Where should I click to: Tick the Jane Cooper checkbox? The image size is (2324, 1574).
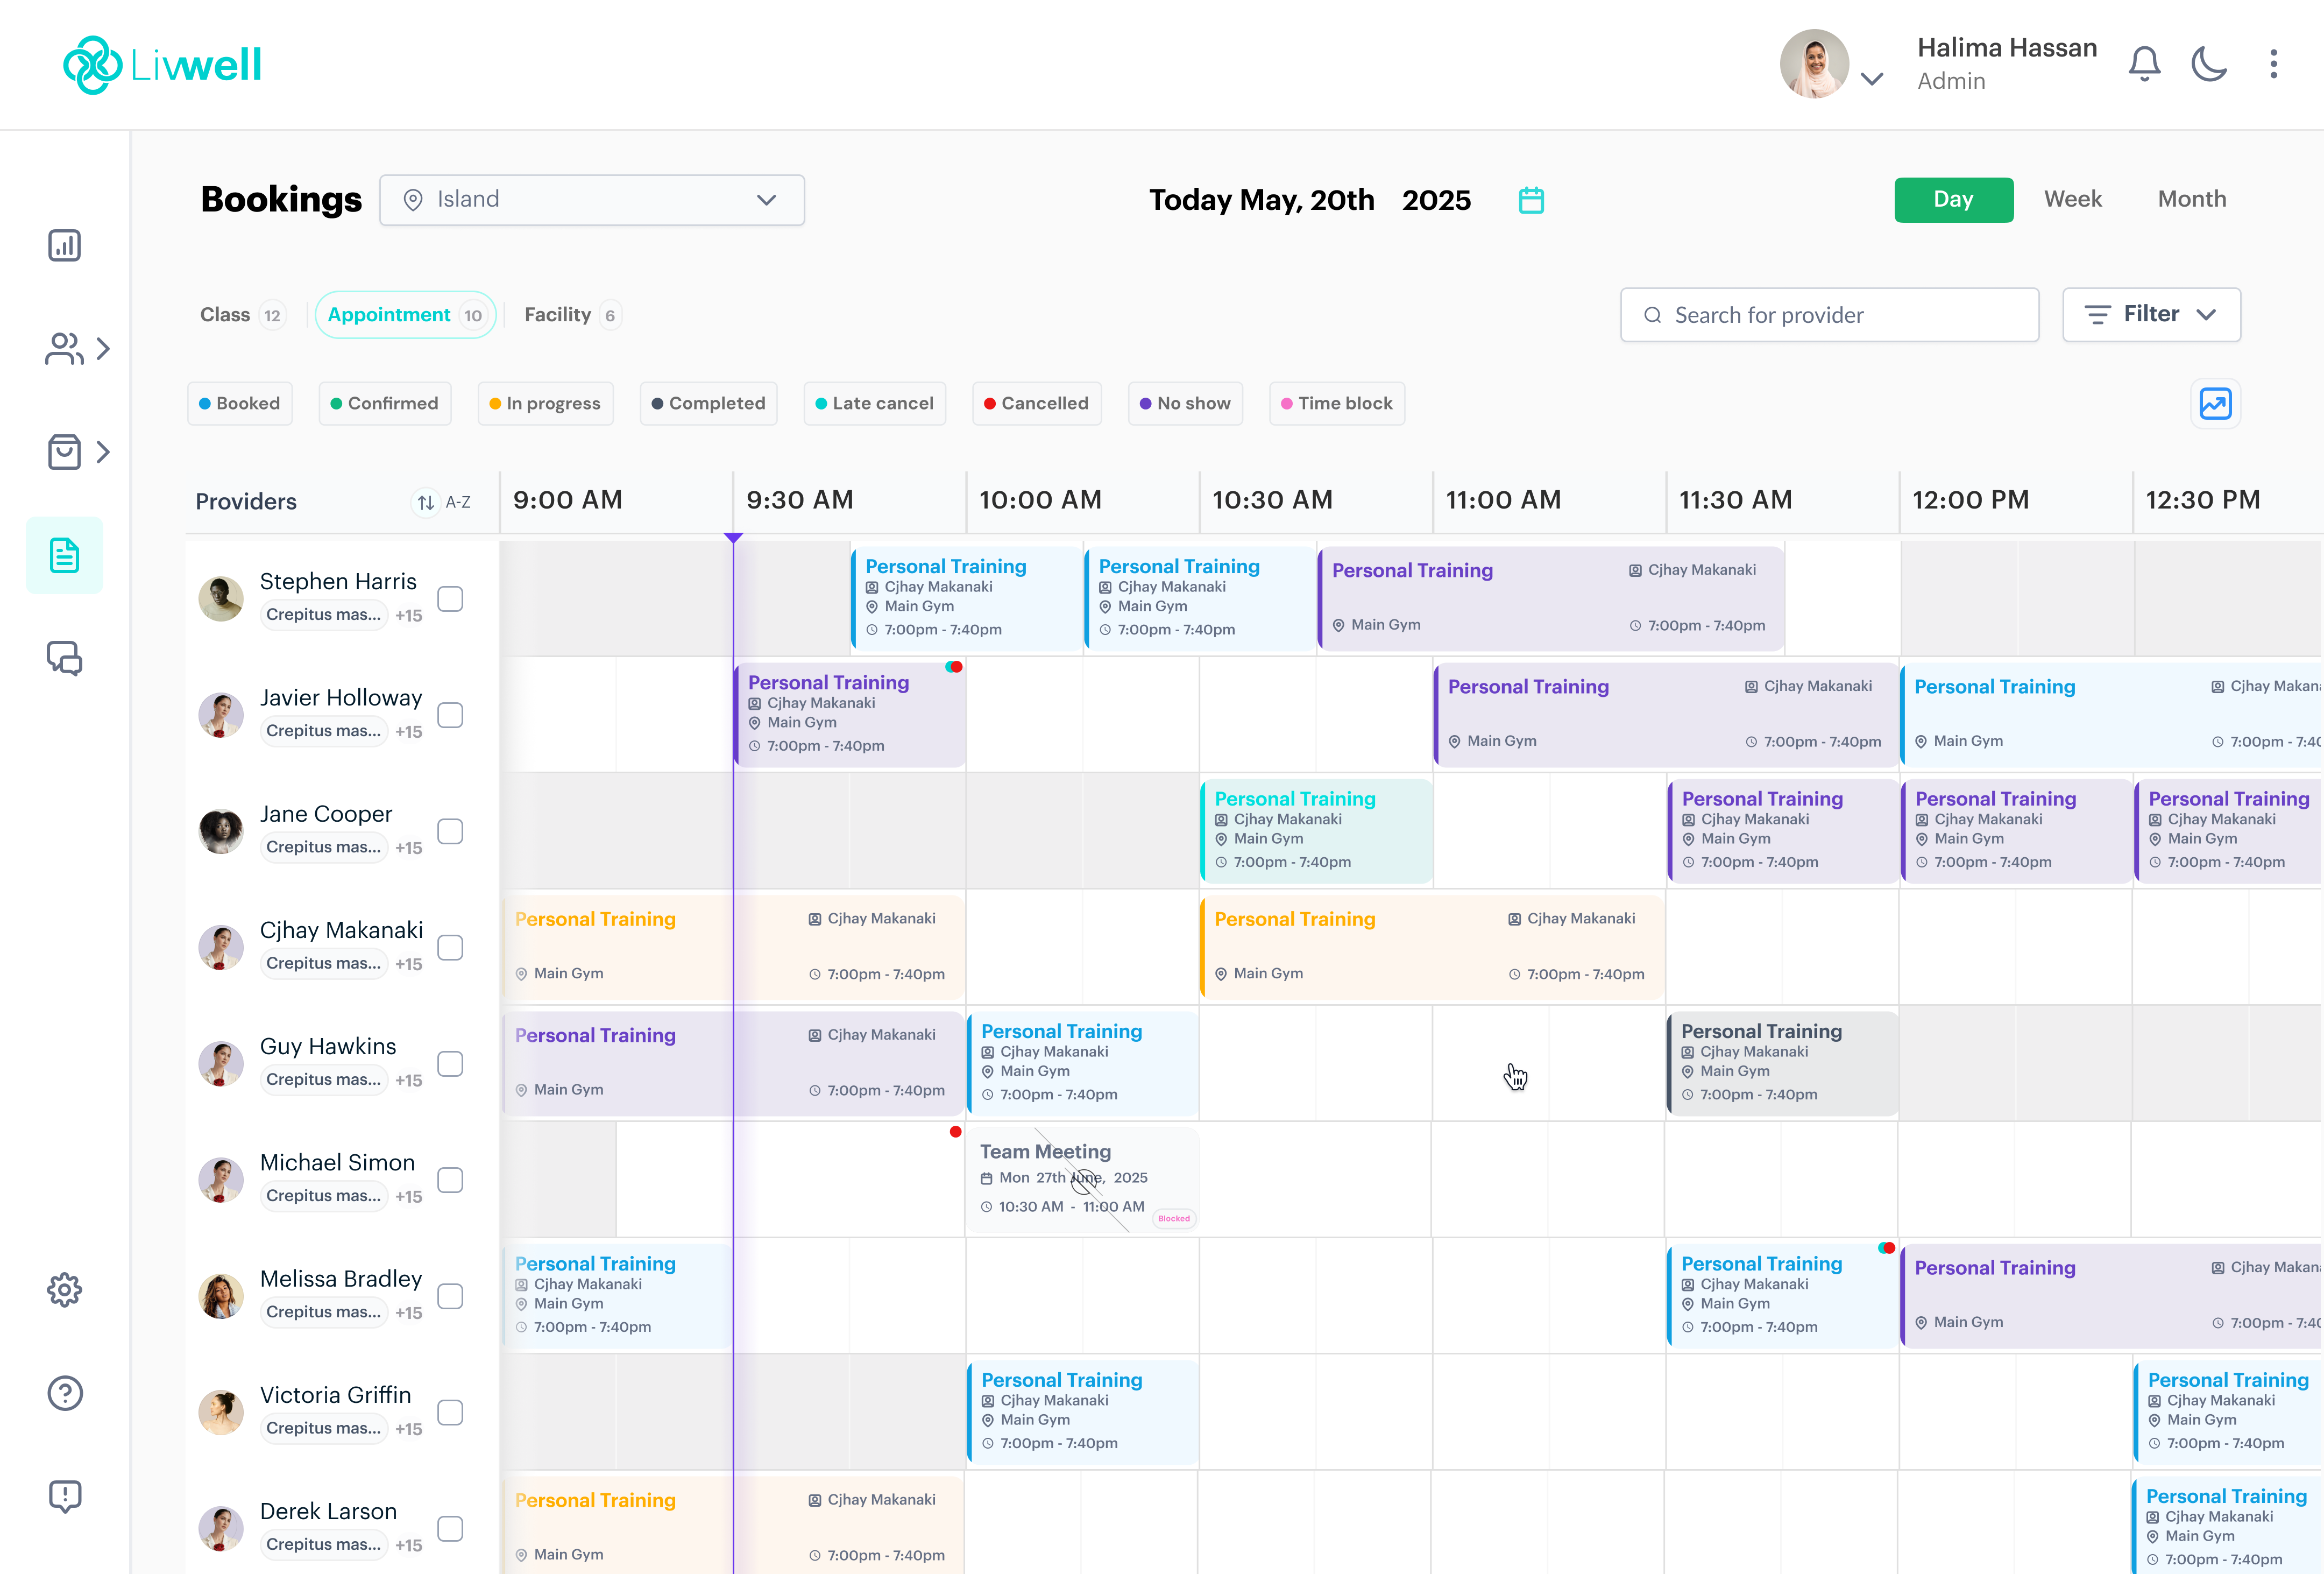coord(450,831)
